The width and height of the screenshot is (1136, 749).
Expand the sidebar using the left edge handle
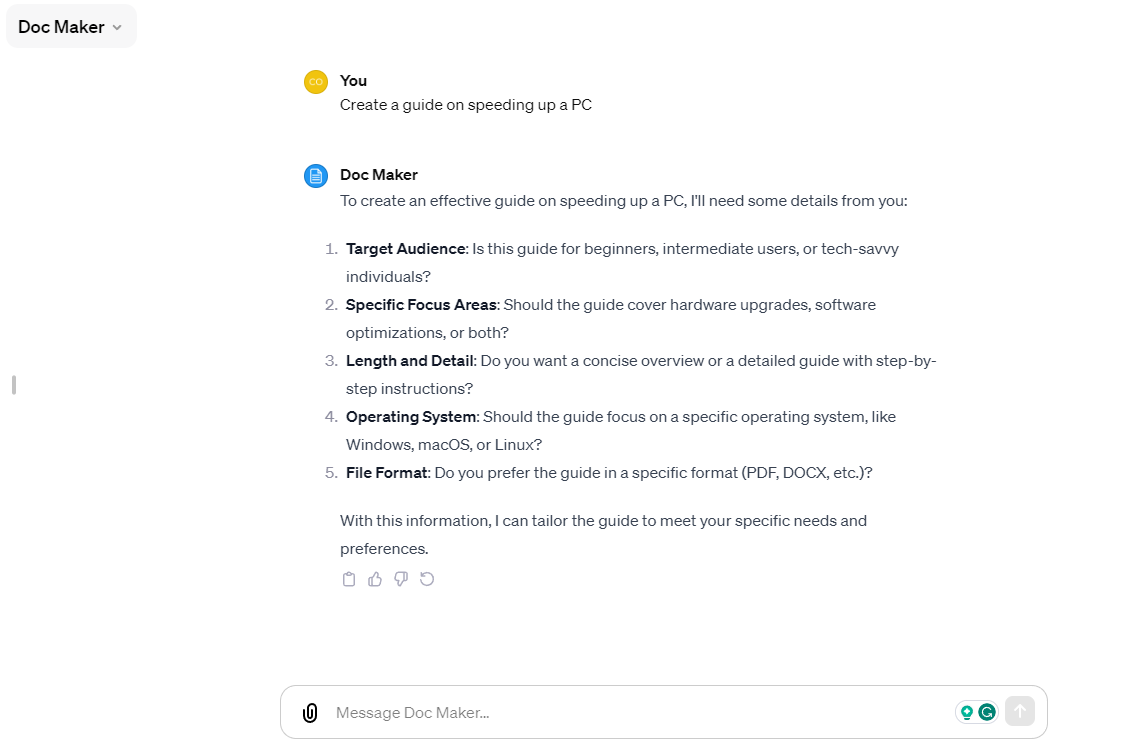point(14,384)
